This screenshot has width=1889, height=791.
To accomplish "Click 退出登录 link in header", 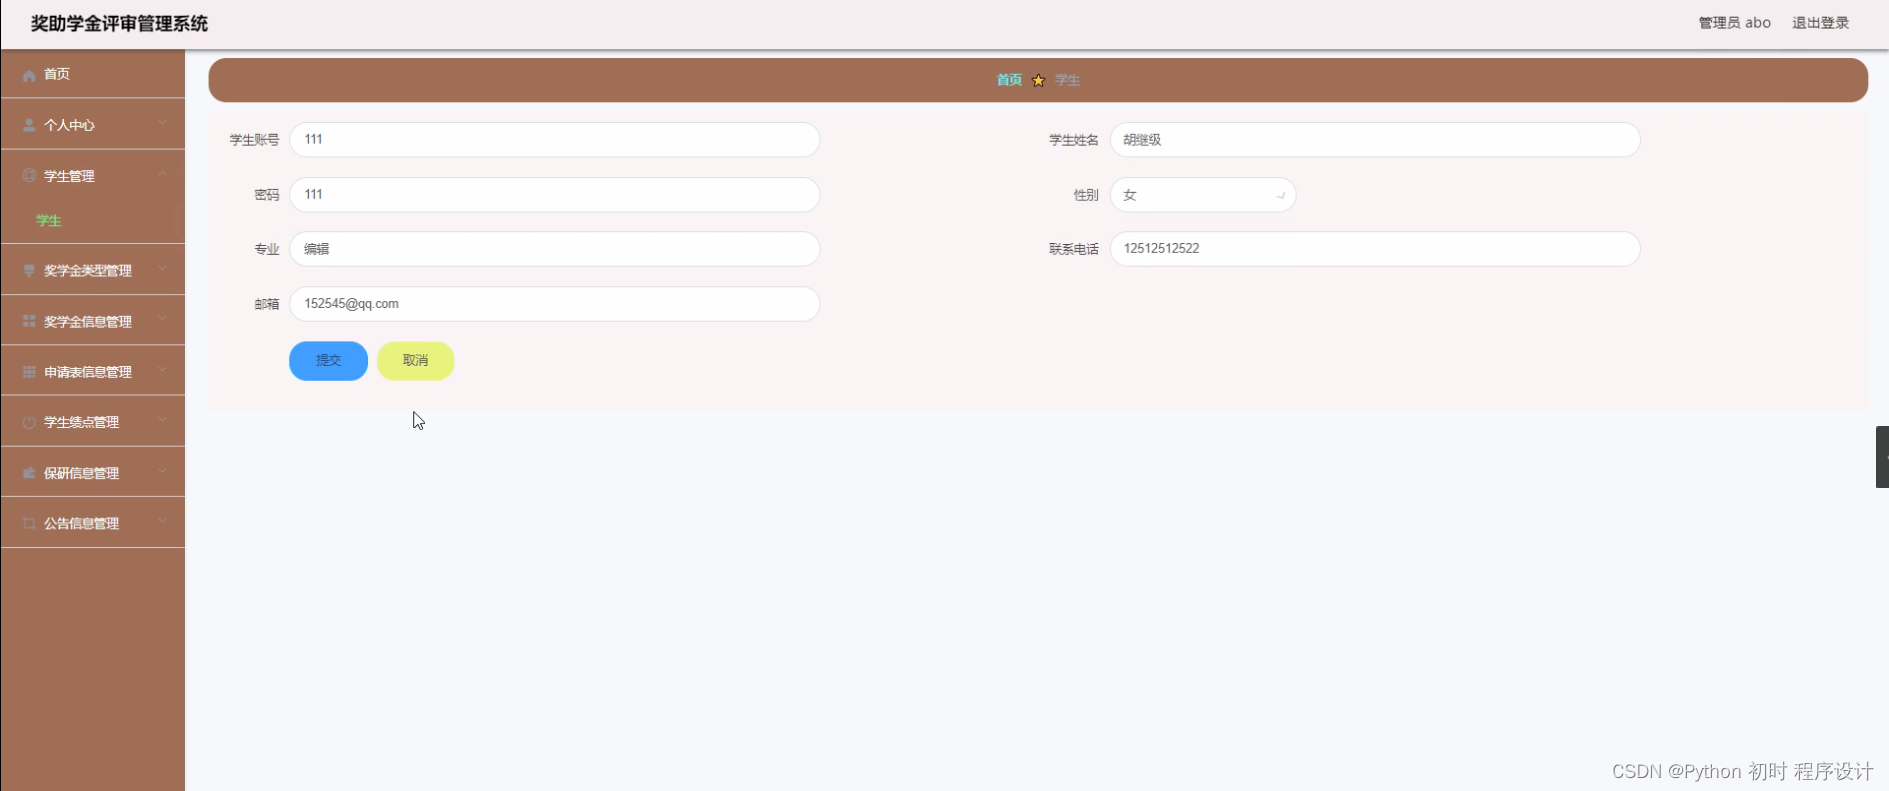I will click(x=1820, y=23).
